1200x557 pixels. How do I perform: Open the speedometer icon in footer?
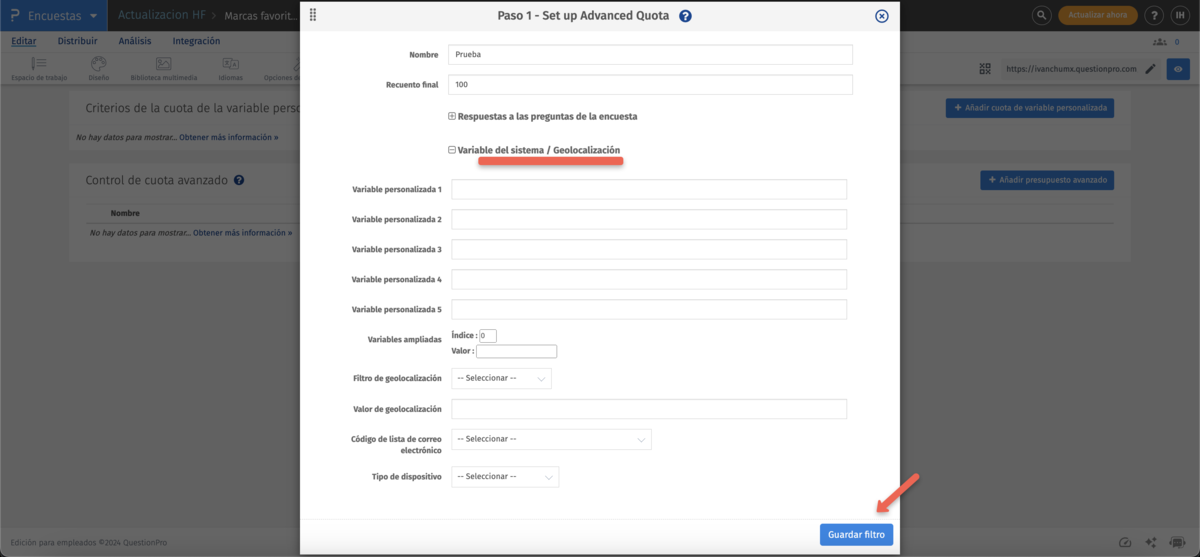pyautogui.click(x=1125, y=542)
